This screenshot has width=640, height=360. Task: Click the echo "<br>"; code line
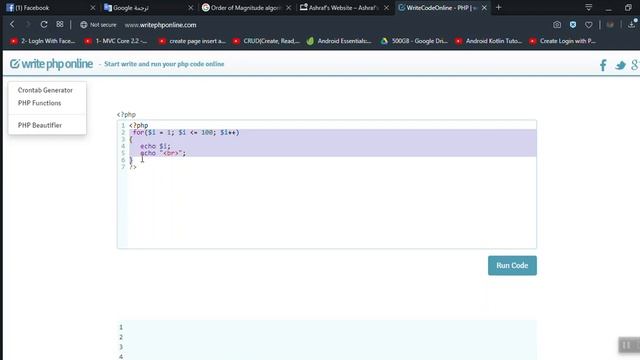click(163, 153)
